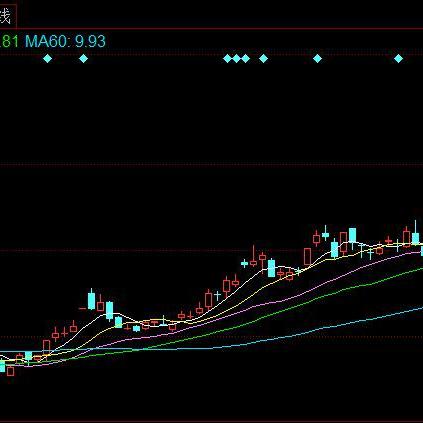The width and height of the screenshot is (423, 423).
Task: Open the second-to-last cyan diamond marker
Action: point(317,59)
